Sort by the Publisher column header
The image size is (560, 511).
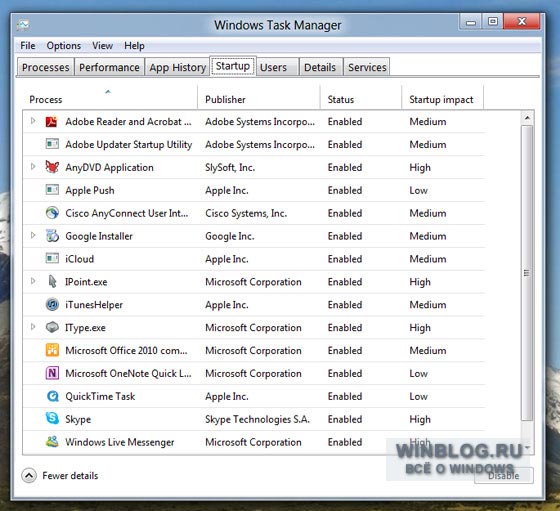click(259, 97)
